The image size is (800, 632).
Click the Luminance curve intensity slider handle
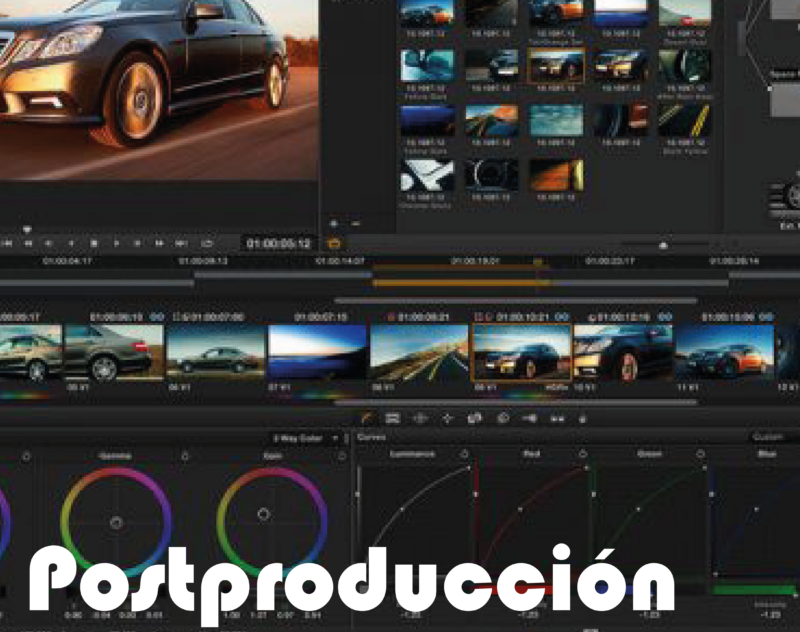358,494
